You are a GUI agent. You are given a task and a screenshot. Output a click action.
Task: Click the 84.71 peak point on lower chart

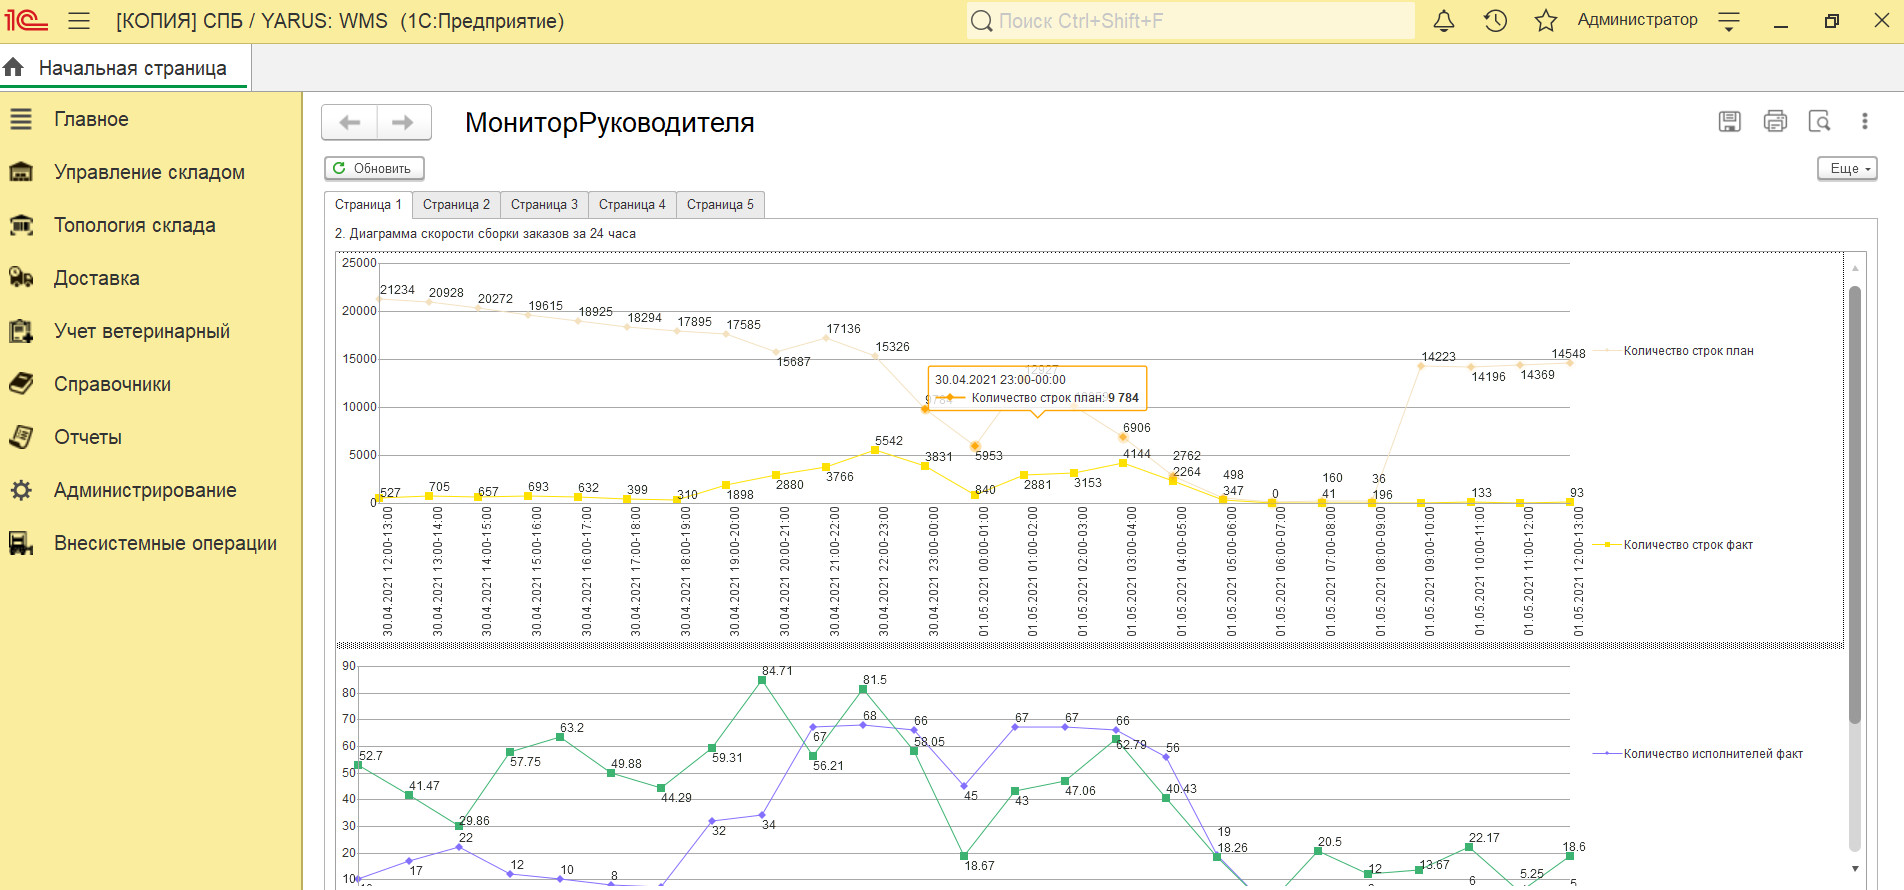(x=762, y=680)
